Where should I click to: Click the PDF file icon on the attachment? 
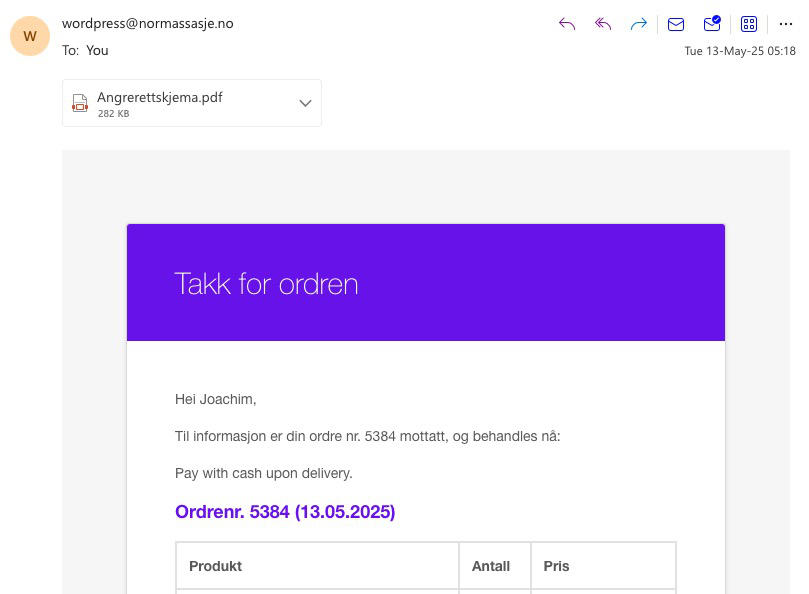79,103
